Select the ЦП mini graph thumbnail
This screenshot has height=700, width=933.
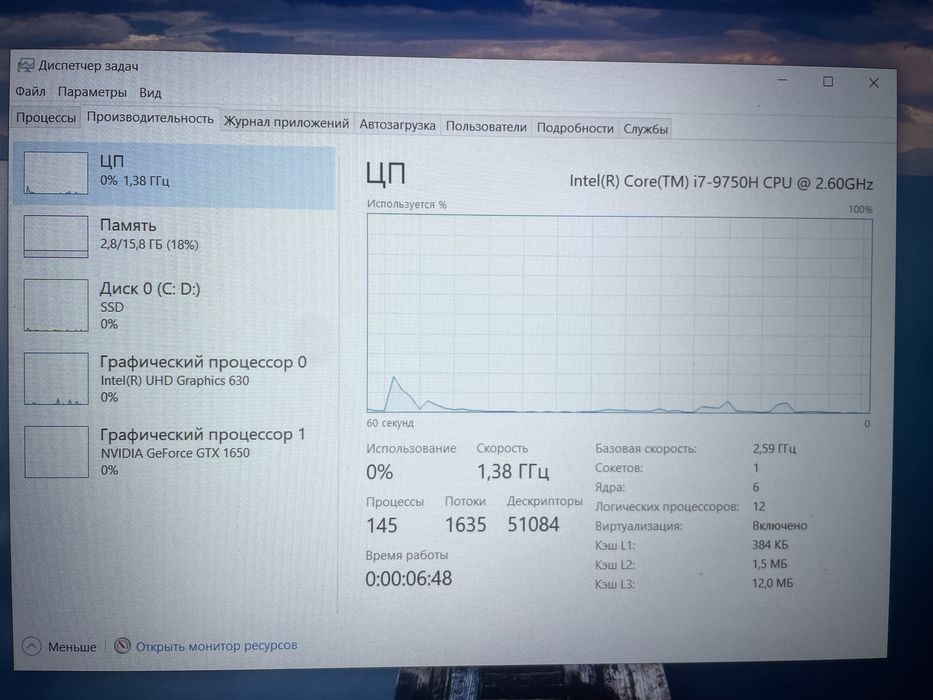tap(56, 173)
